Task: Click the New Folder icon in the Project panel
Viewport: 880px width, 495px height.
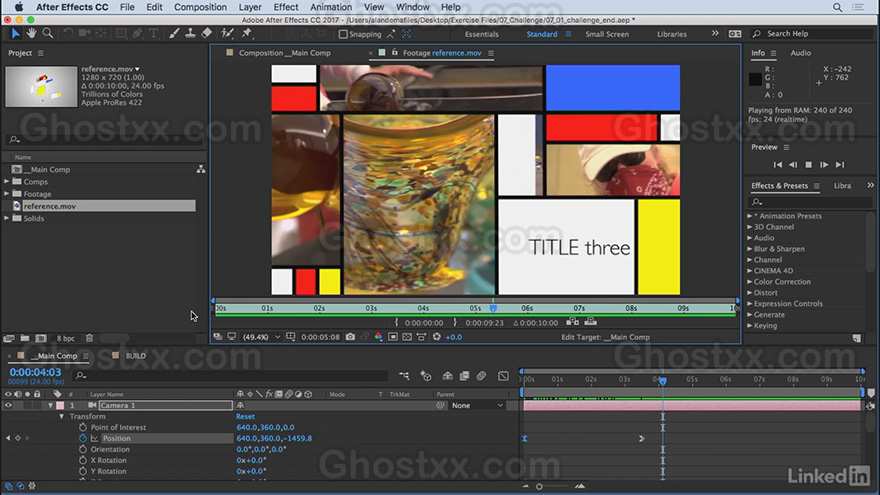Action: (25, 338)
